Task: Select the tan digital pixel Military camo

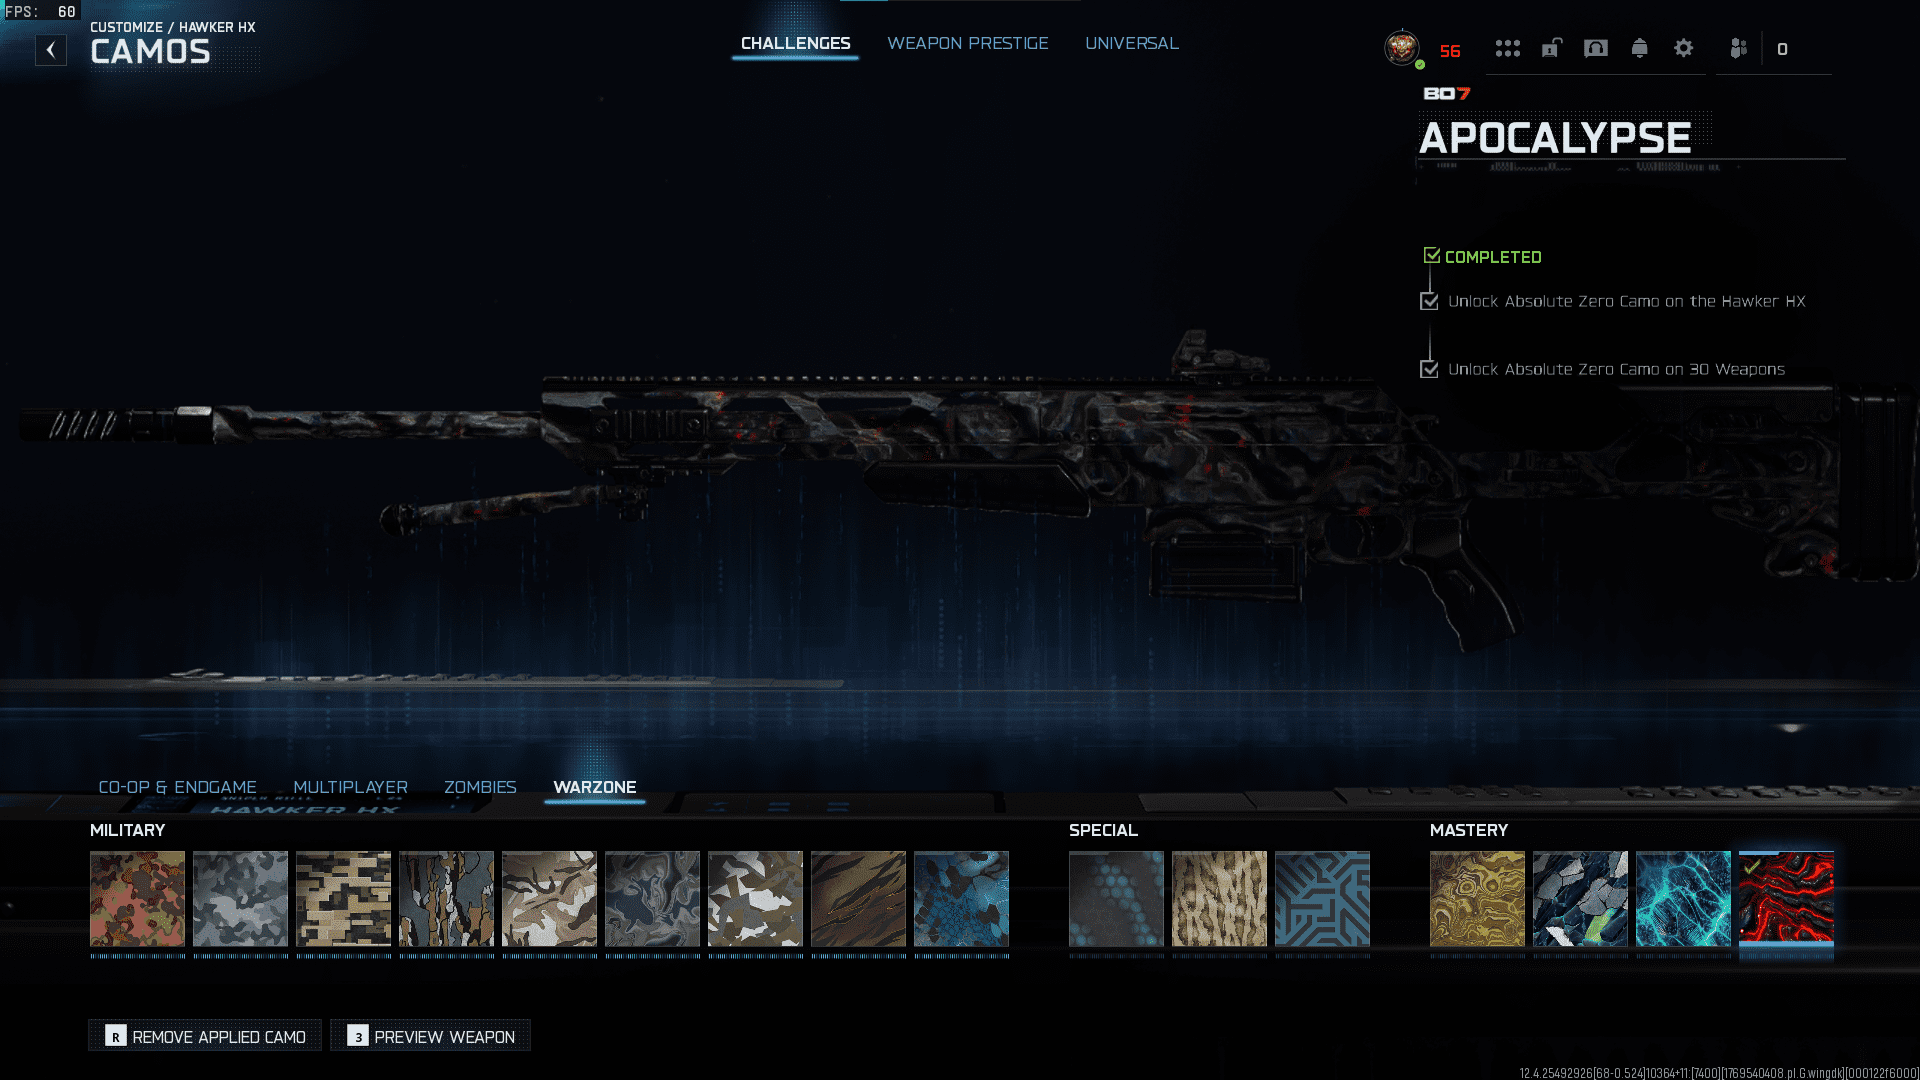Action: click(344, 899)
